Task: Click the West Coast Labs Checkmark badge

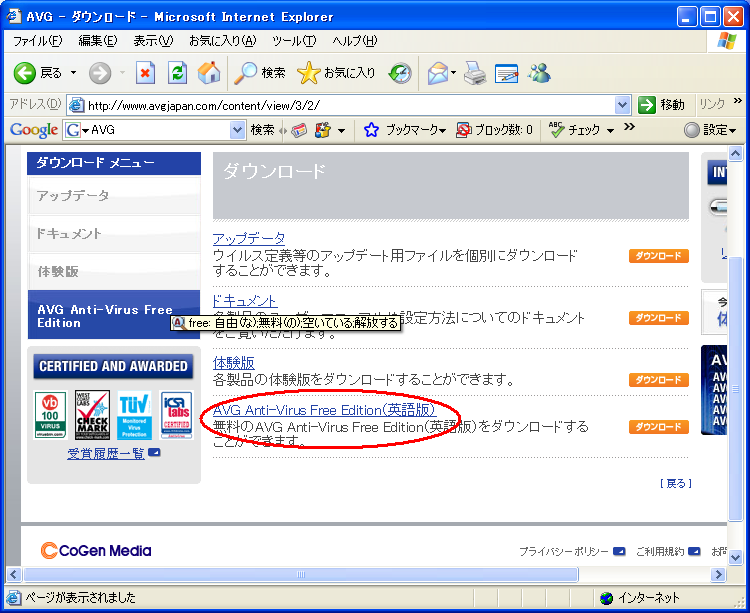Action: (x=92, y=415)
